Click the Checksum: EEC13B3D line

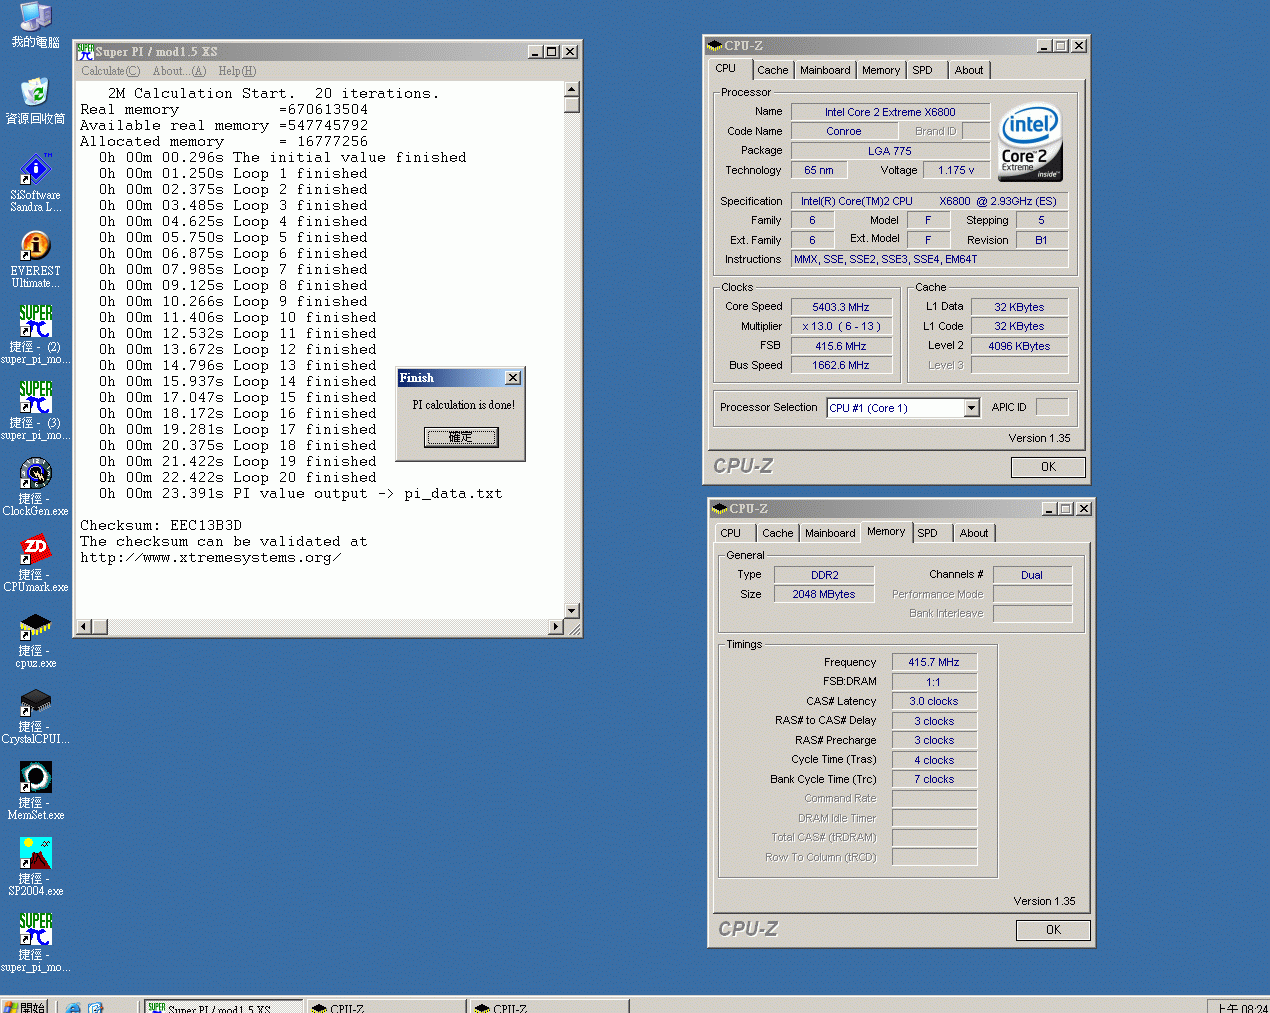pyautogui.click(x=161, y=526)
